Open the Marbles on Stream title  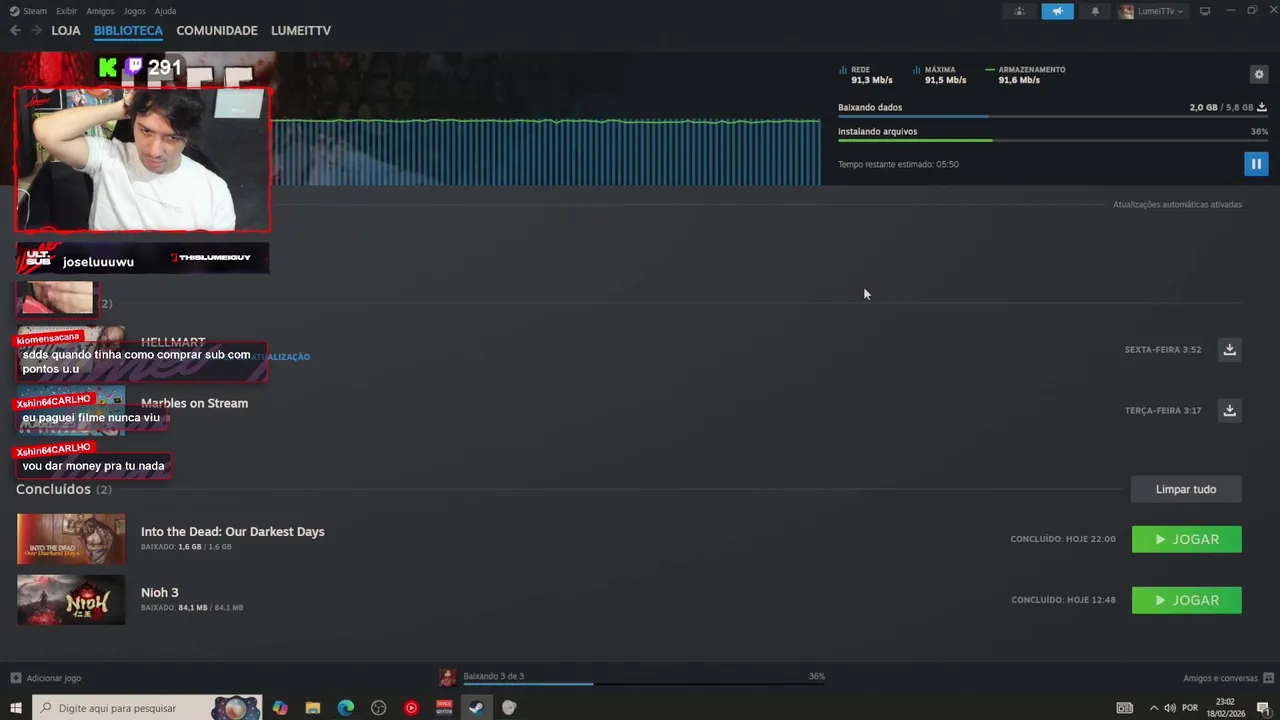194,403
